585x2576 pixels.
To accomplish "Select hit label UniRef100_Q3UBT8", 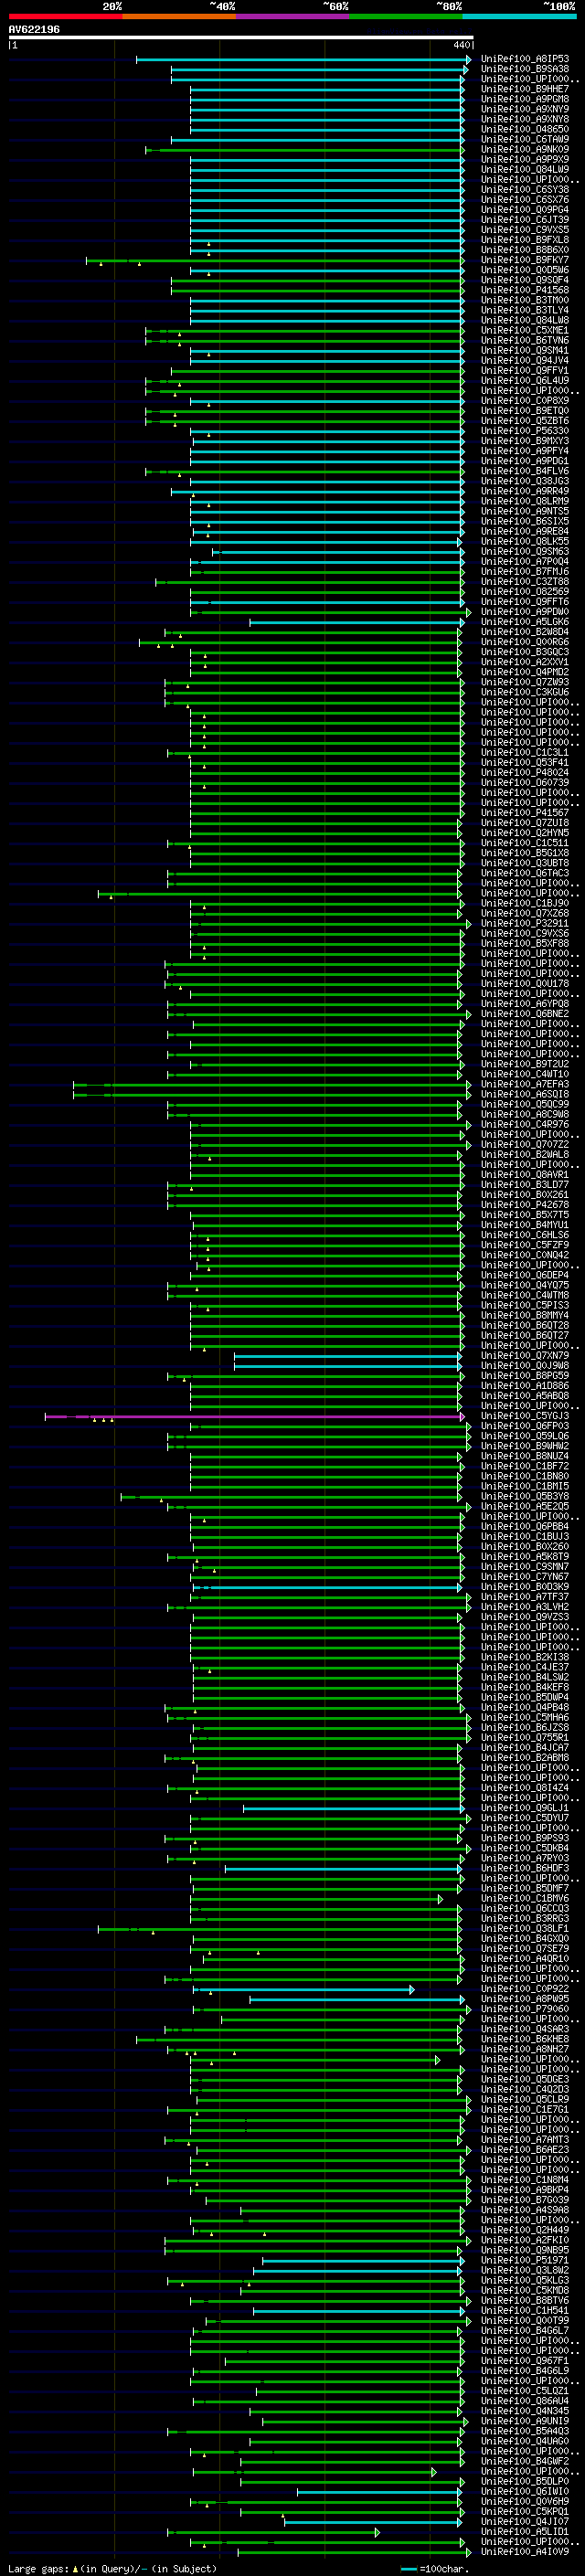I will point(525,864).
